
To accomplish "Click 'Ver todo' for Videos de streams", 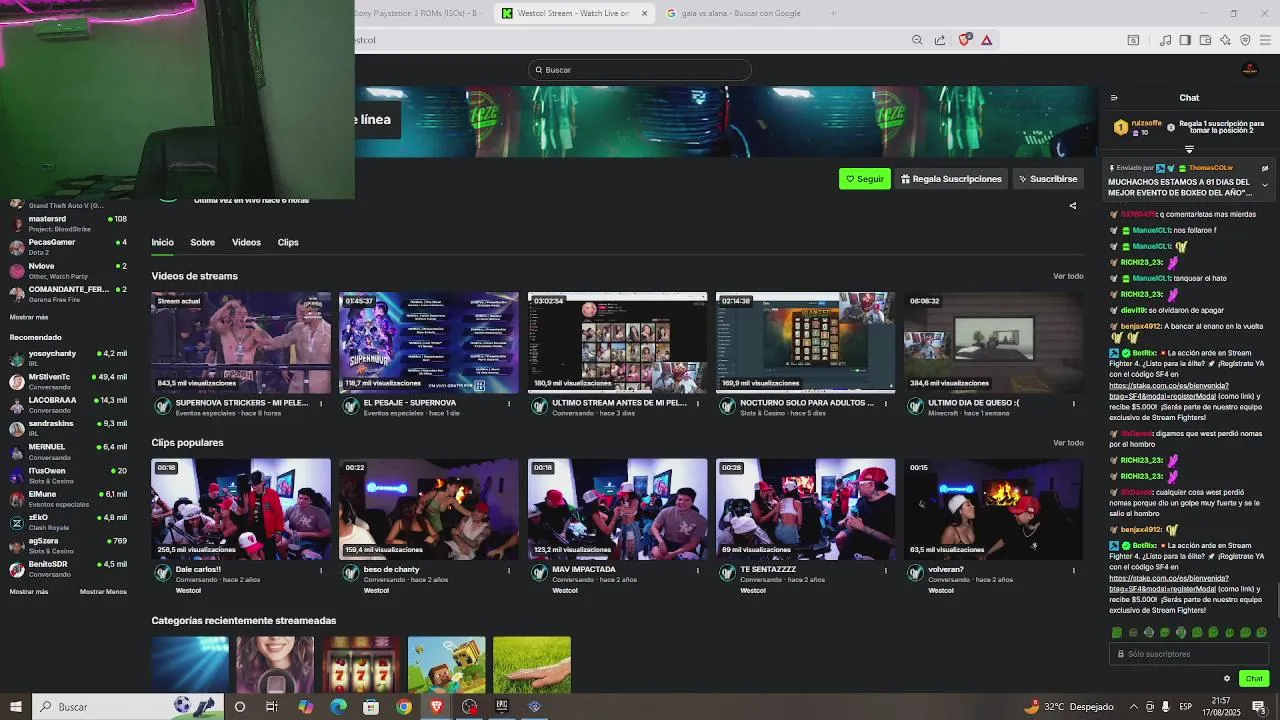I will coord(1068,276).
